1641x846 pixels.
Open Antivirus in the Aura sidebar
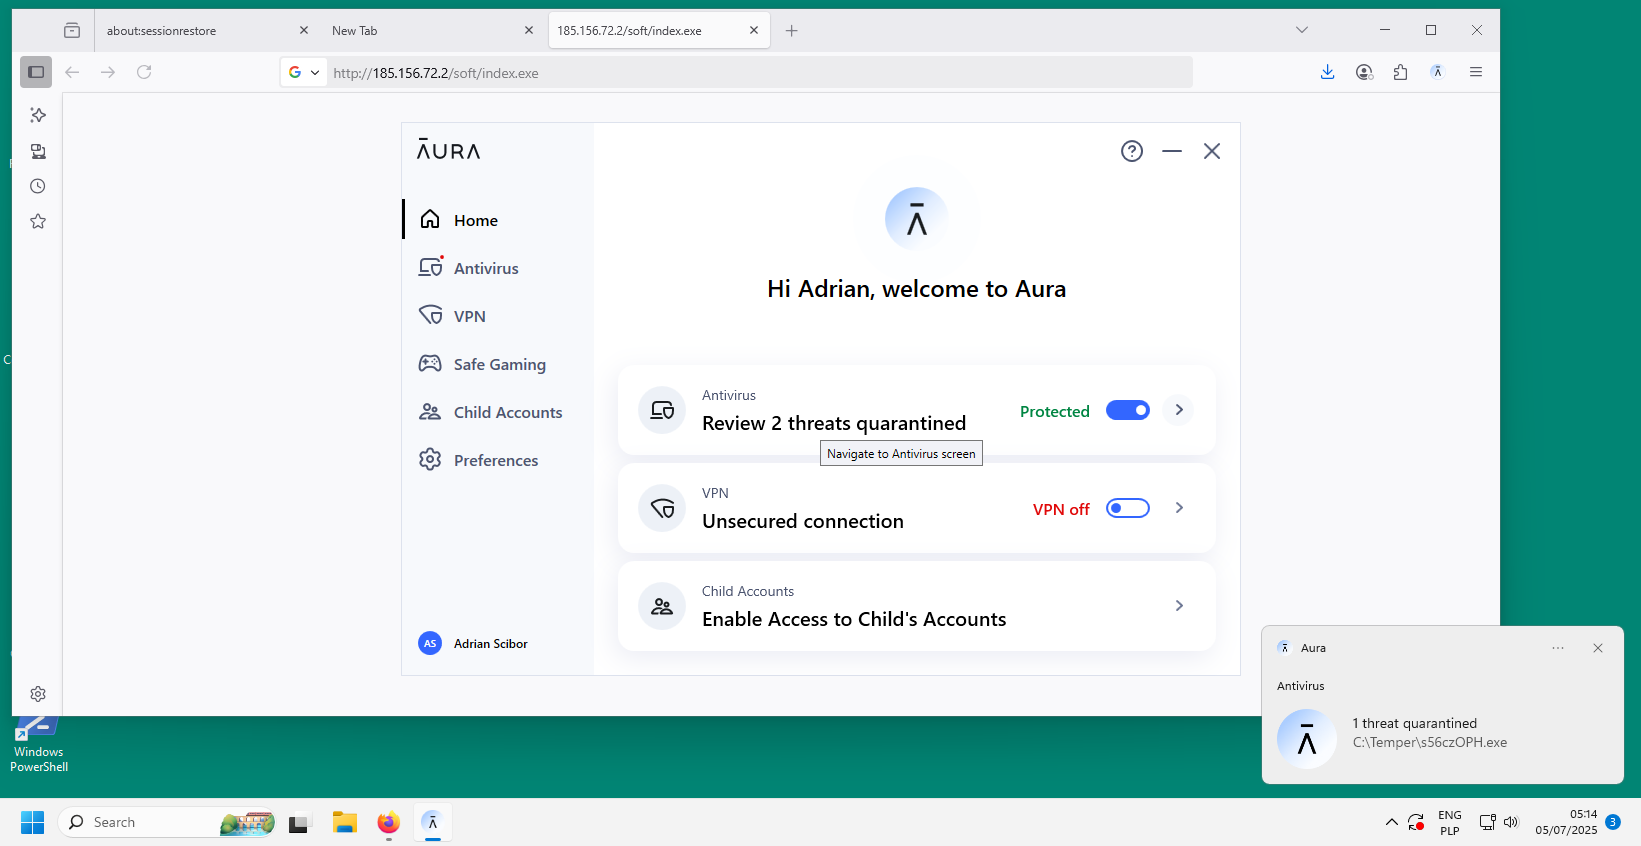(485, 268)
